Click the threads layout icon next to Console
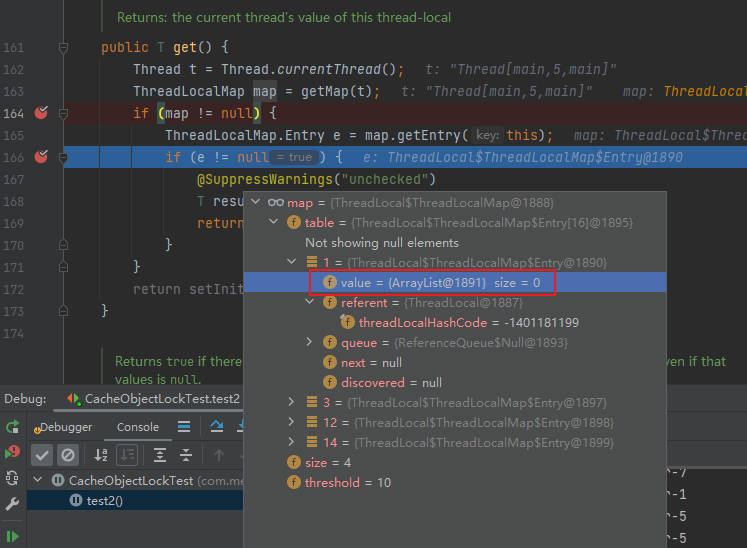Viewport: 747px width, 548px height. pos(184,426)
